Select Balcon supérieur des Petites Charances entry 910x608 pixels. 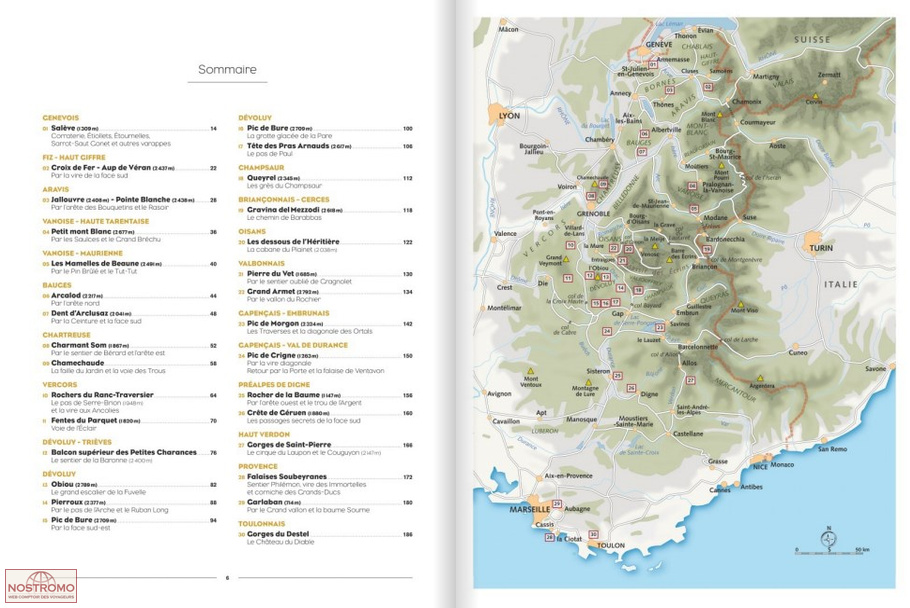click(x=129, y=456)
